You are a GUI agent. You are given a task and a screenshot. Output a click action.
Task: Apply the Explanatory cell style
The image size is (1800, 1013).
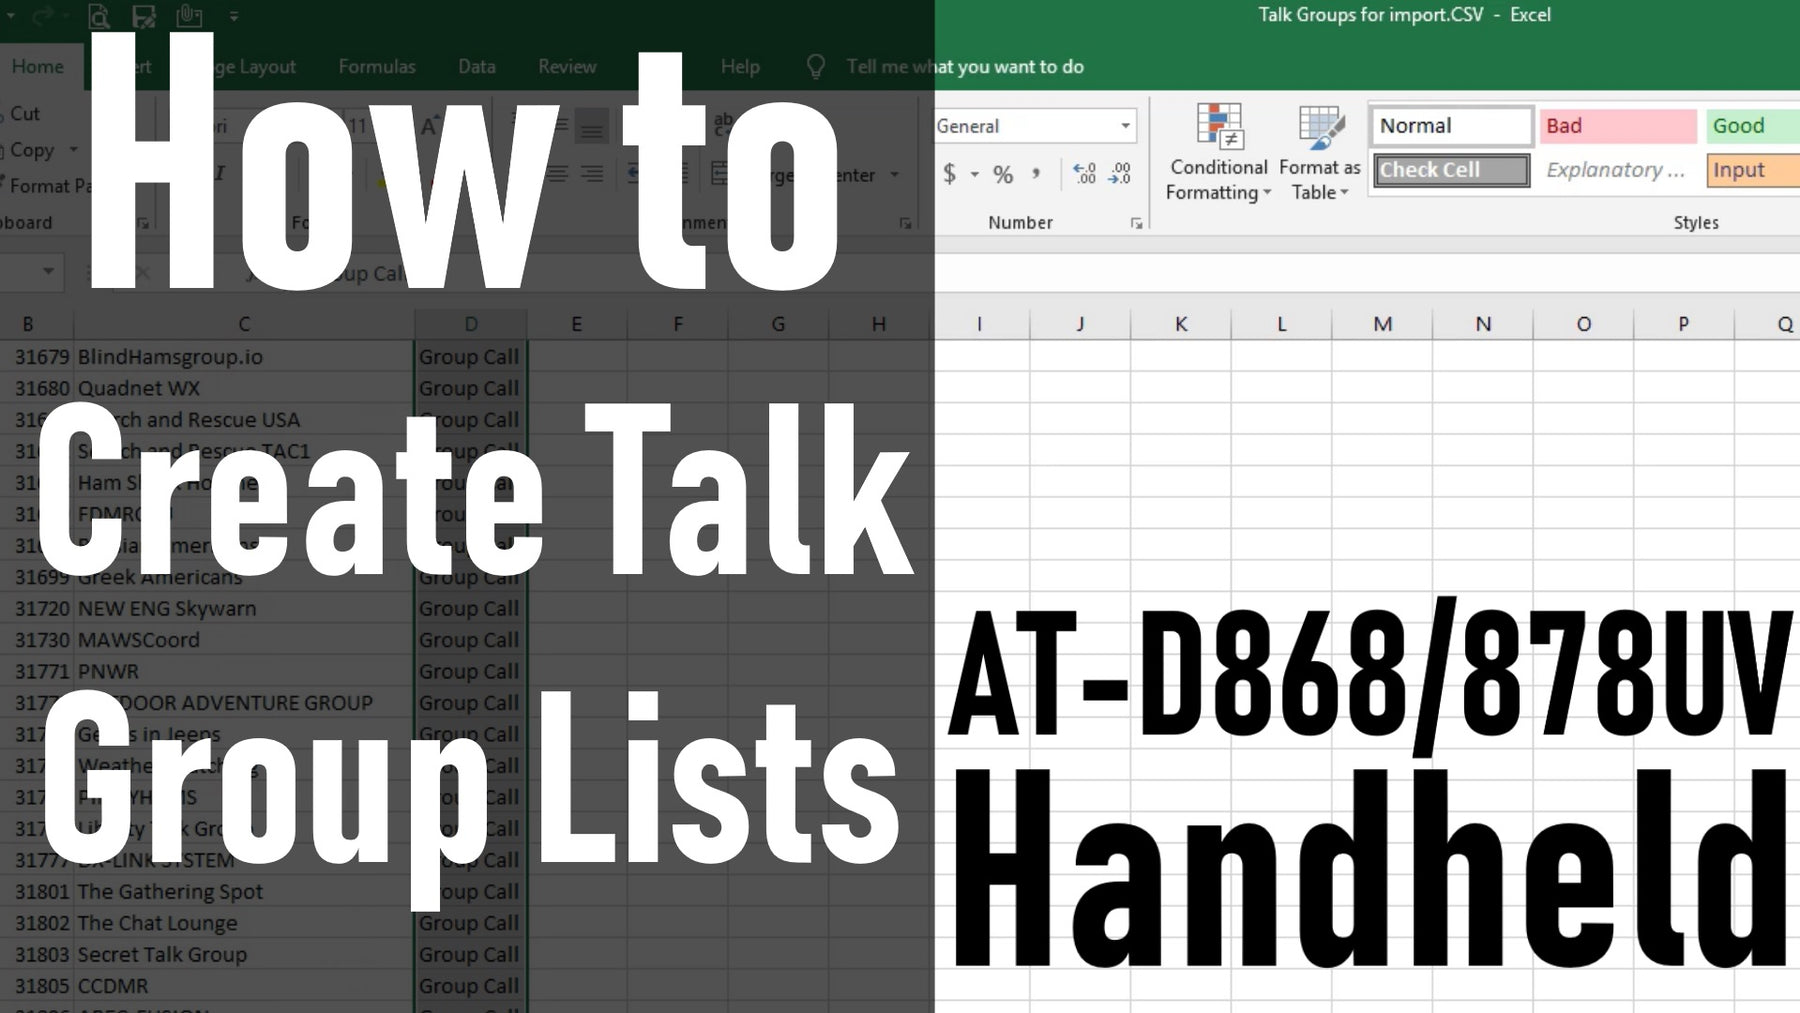[x=1618, y=170]
